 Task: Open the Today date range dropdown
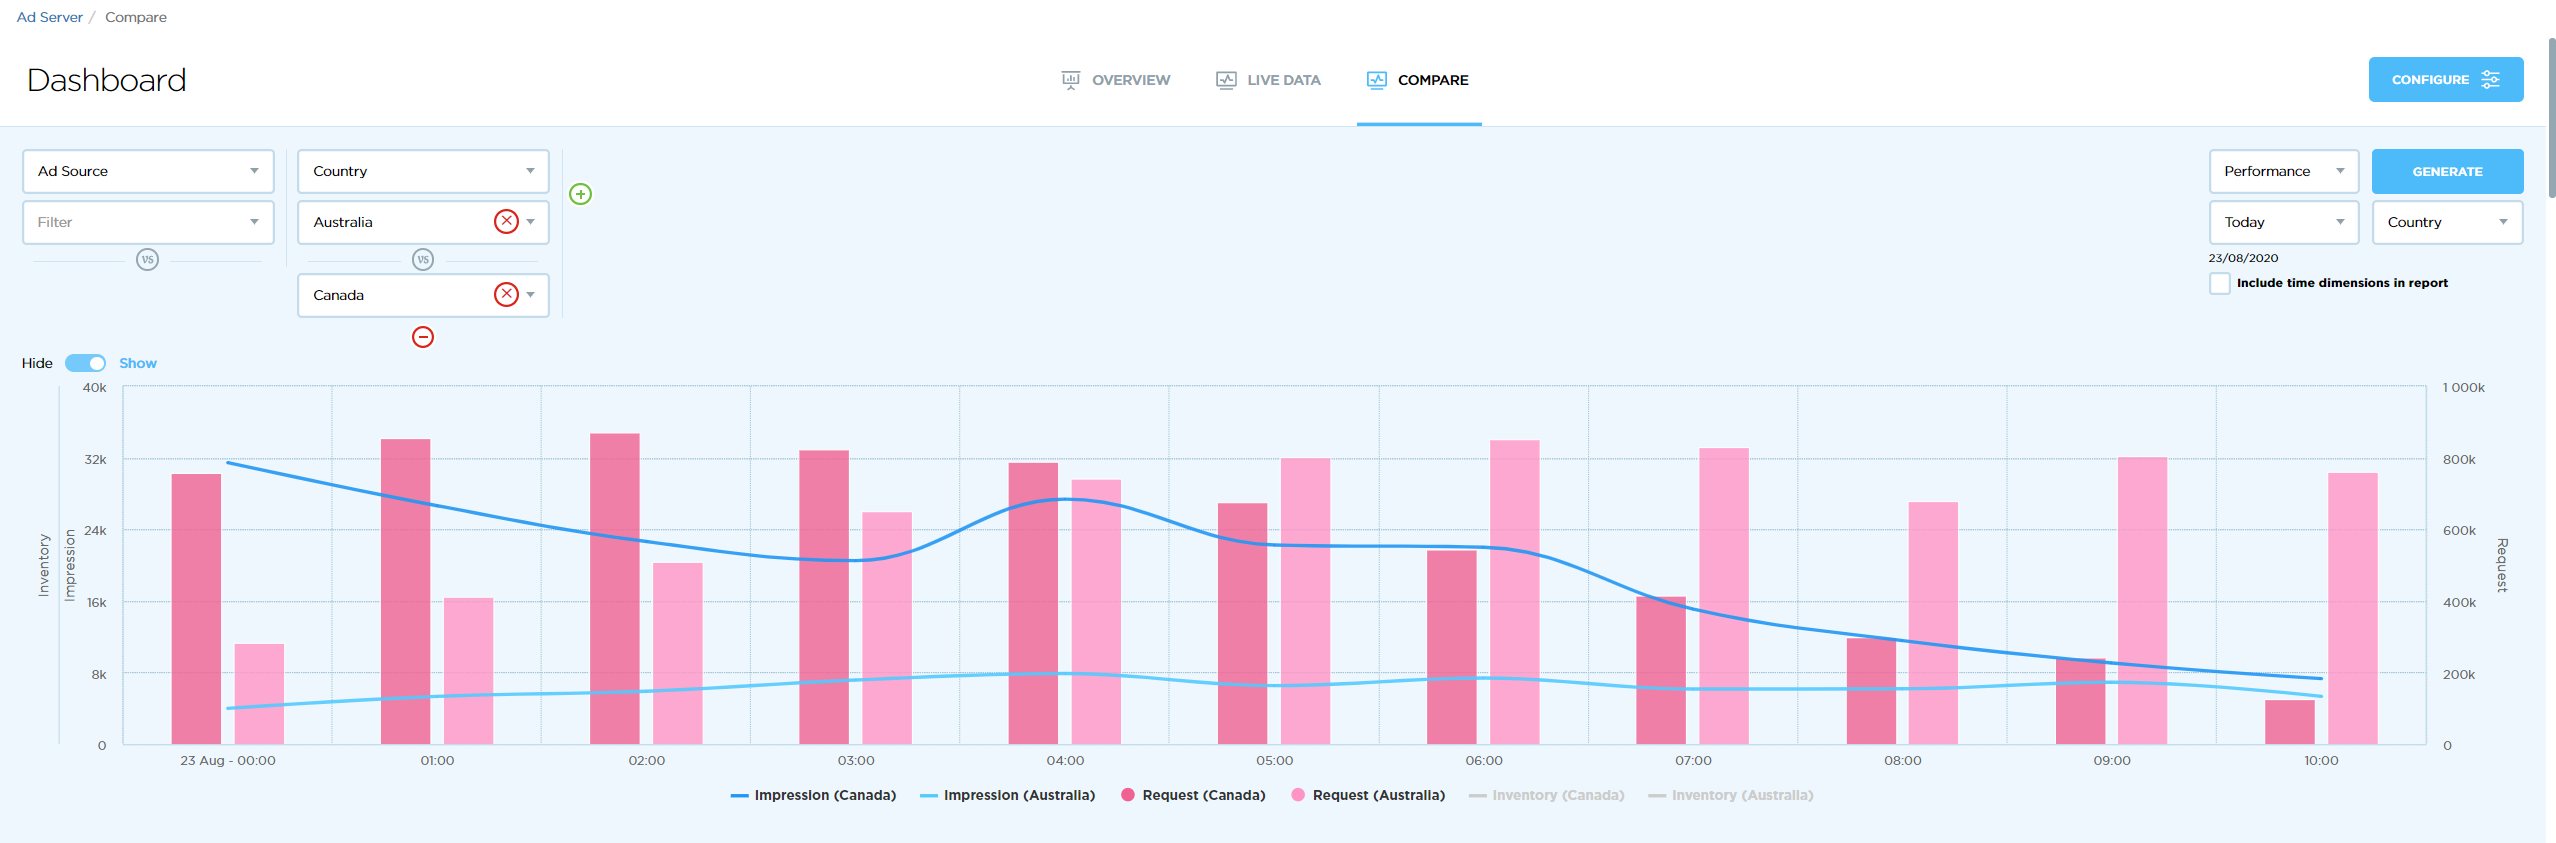2283,222
